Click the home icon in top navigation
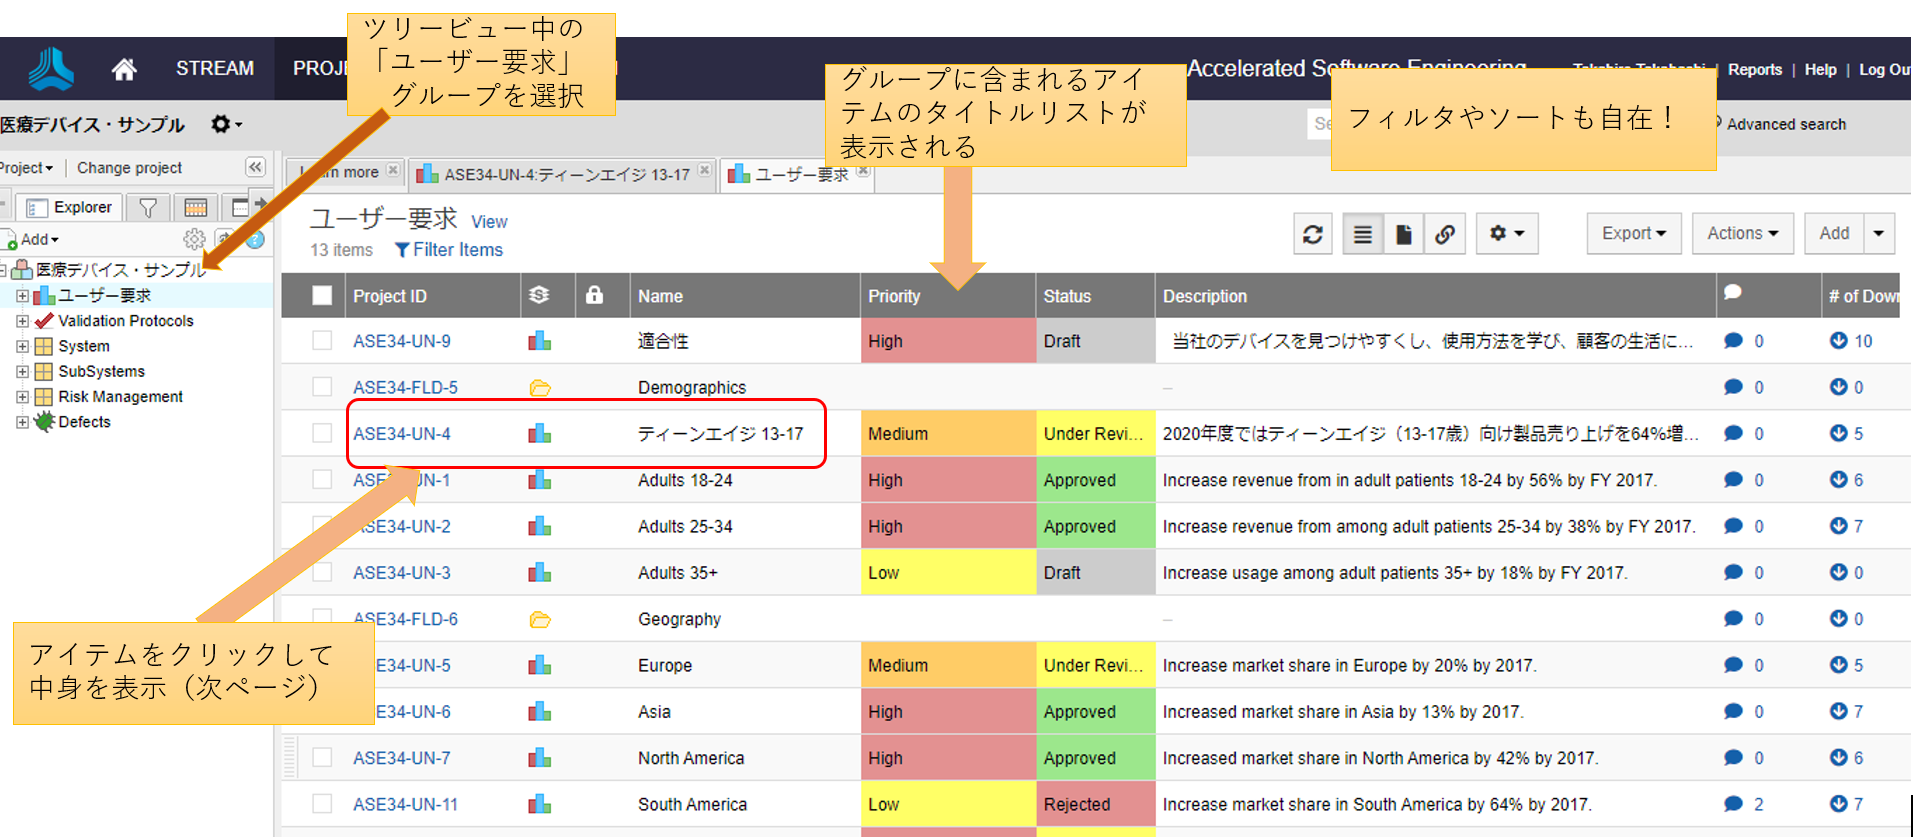This screenshot has width=1913, height=837. (x=124, y=69)
